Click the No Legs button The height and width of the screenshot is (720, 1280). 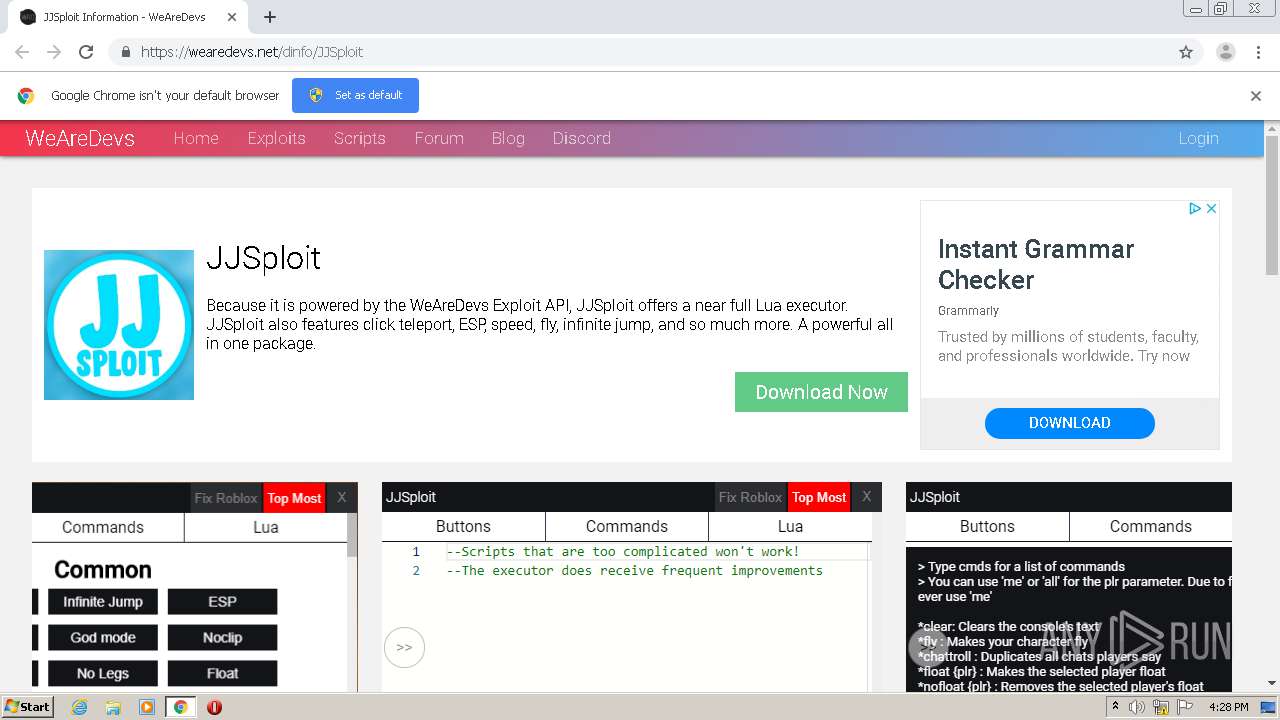103,674
